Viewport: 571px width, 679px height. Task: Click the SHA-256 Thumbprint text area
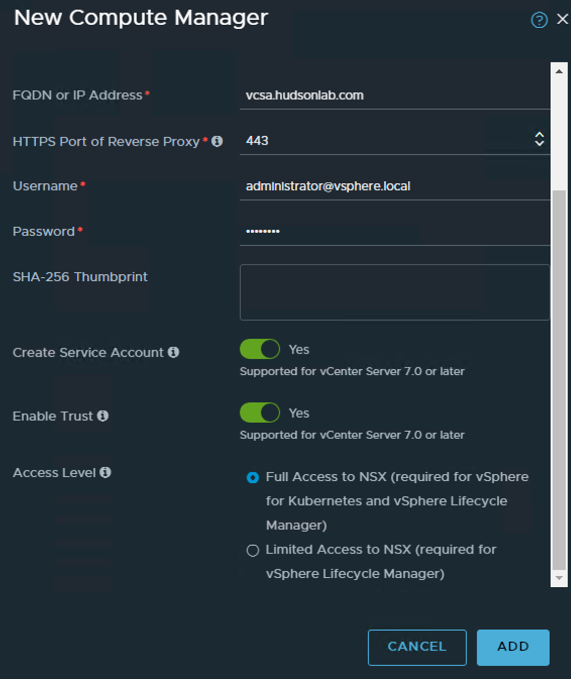coord(395,292)
